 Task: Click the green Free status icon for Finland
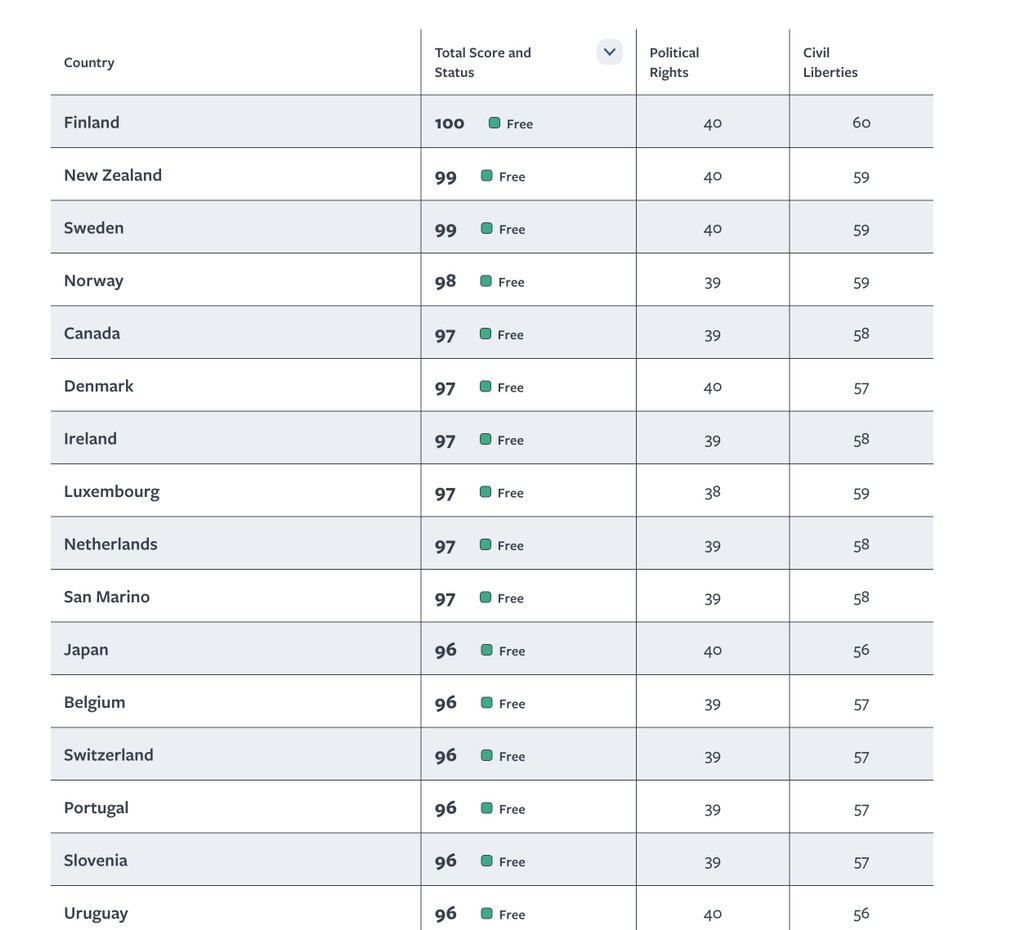pyautogui.click(x=494, y=123)
